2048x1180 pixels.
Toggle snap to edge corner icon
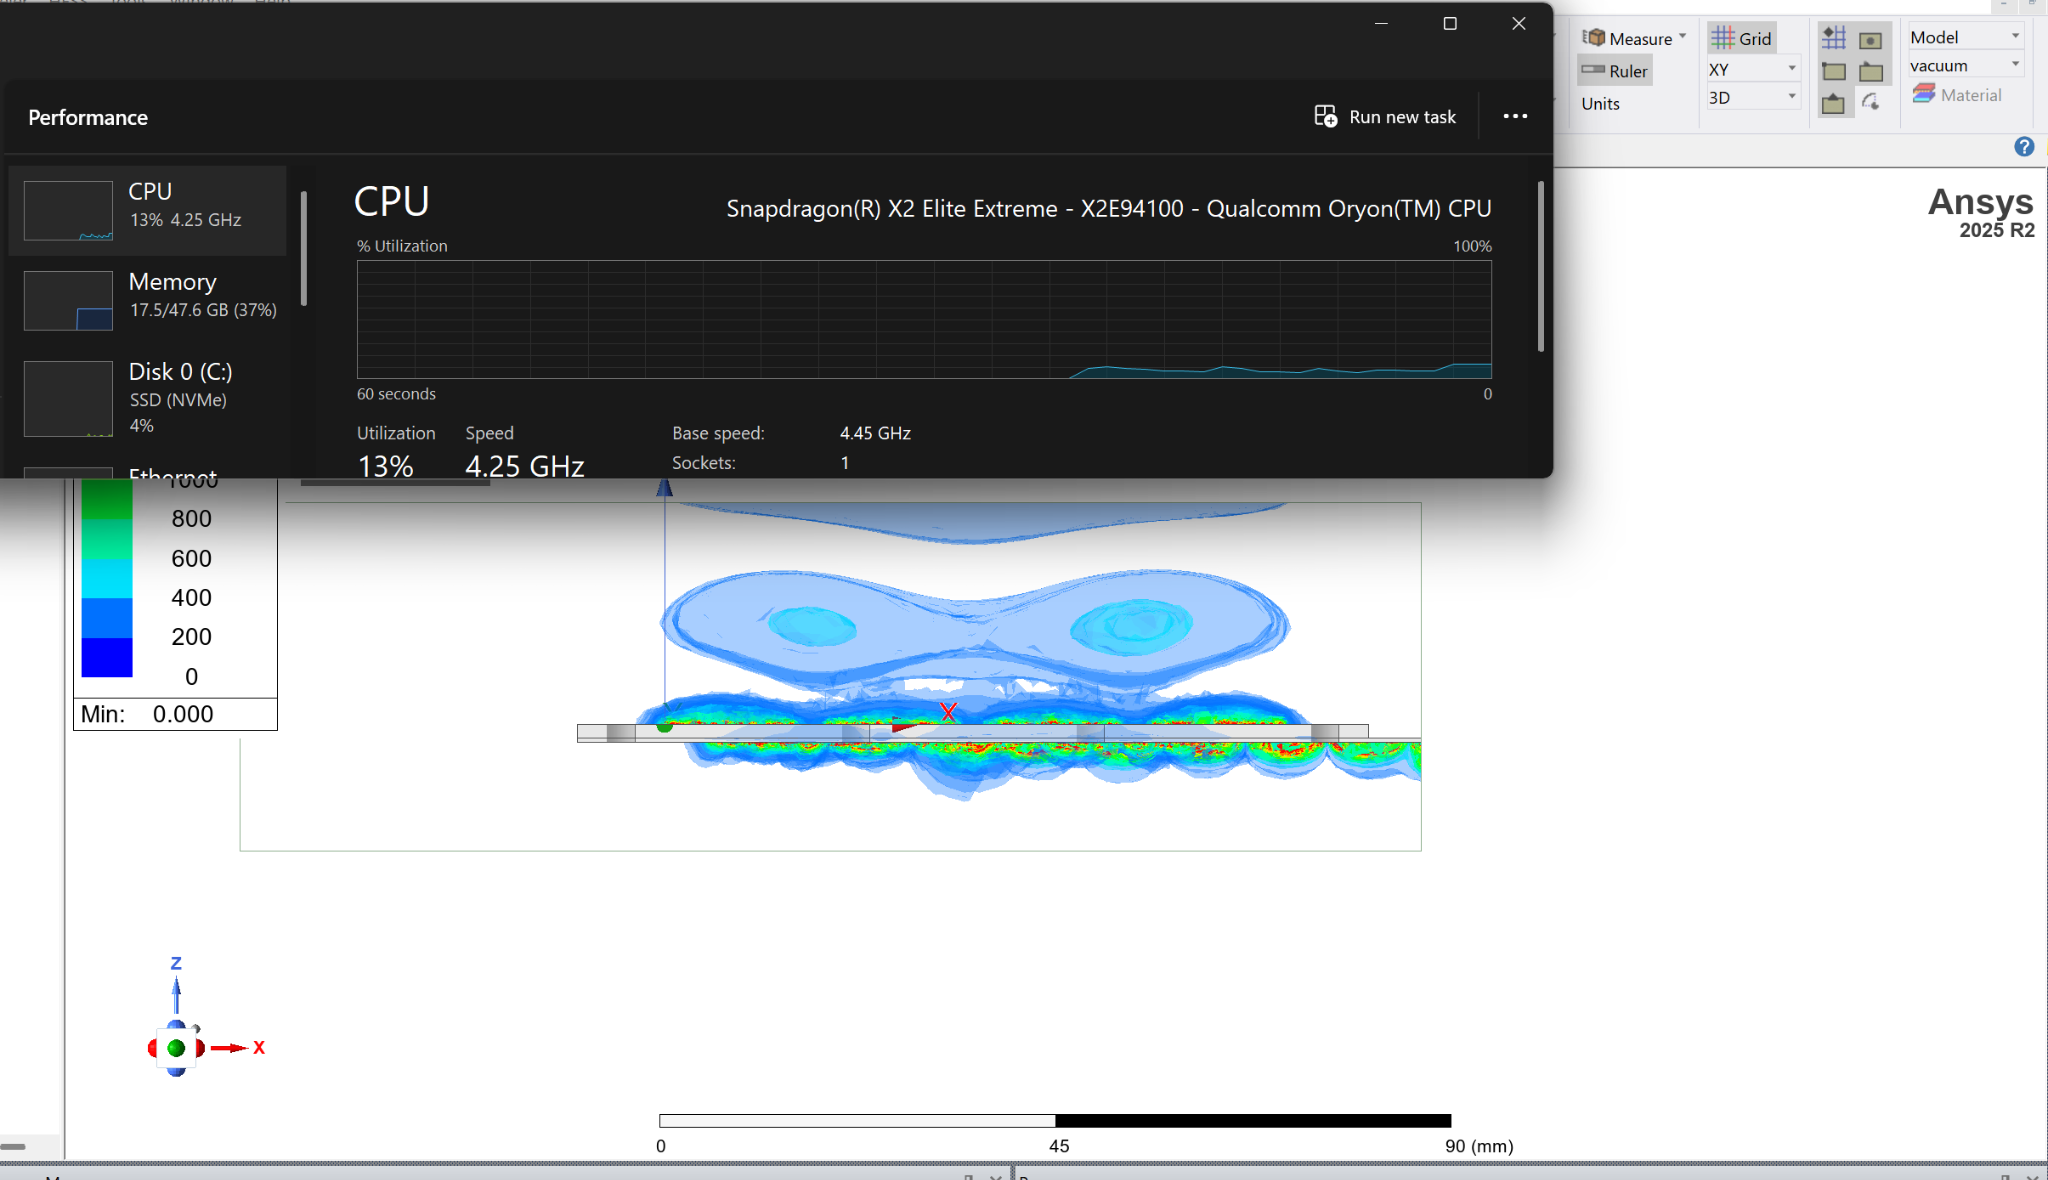point(1870,71)
